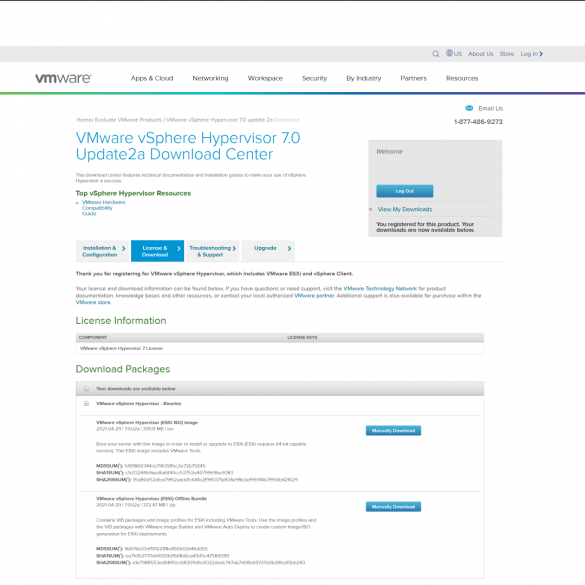Manually download the ESXi ISO image
Screen dimensions: 585x585
coord(393,431)
